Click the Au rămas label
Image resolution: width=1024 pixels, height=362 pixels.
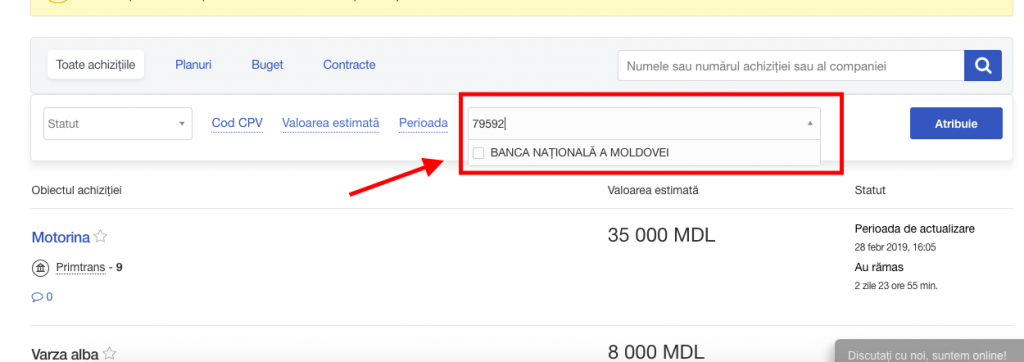pos(879,267)
